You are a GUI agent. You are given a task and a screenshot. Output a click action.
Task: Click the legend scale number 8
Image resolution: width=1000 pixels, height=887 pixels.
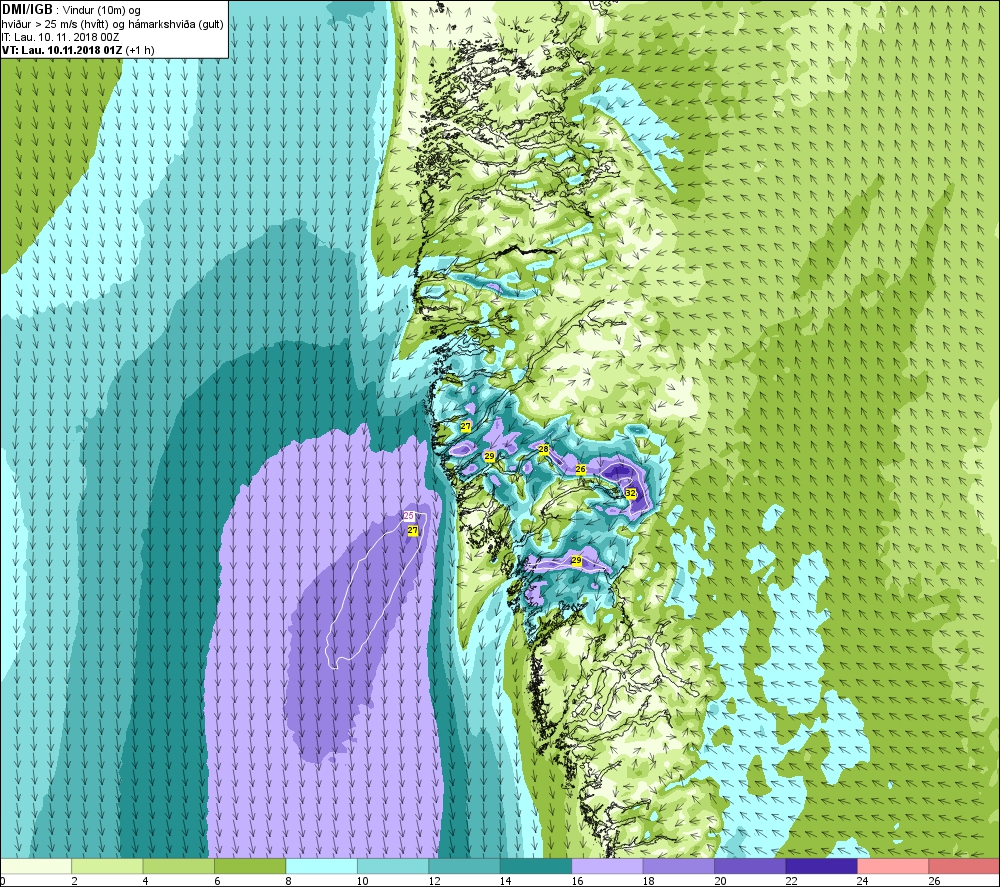[289, 881]
